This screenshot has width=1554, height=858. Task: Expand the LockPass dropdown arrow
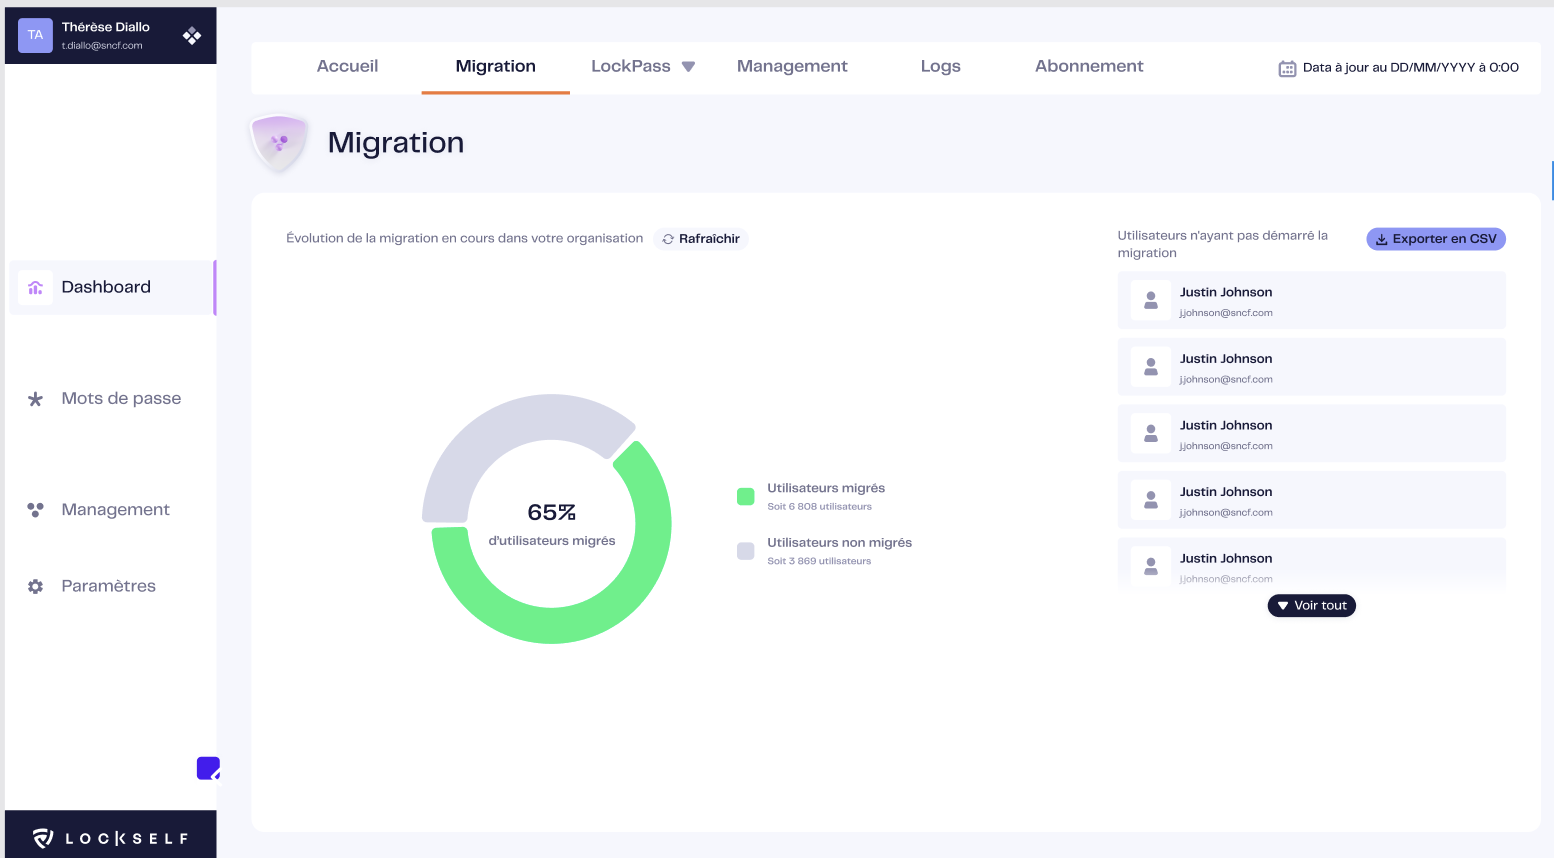tap(688, 66)
